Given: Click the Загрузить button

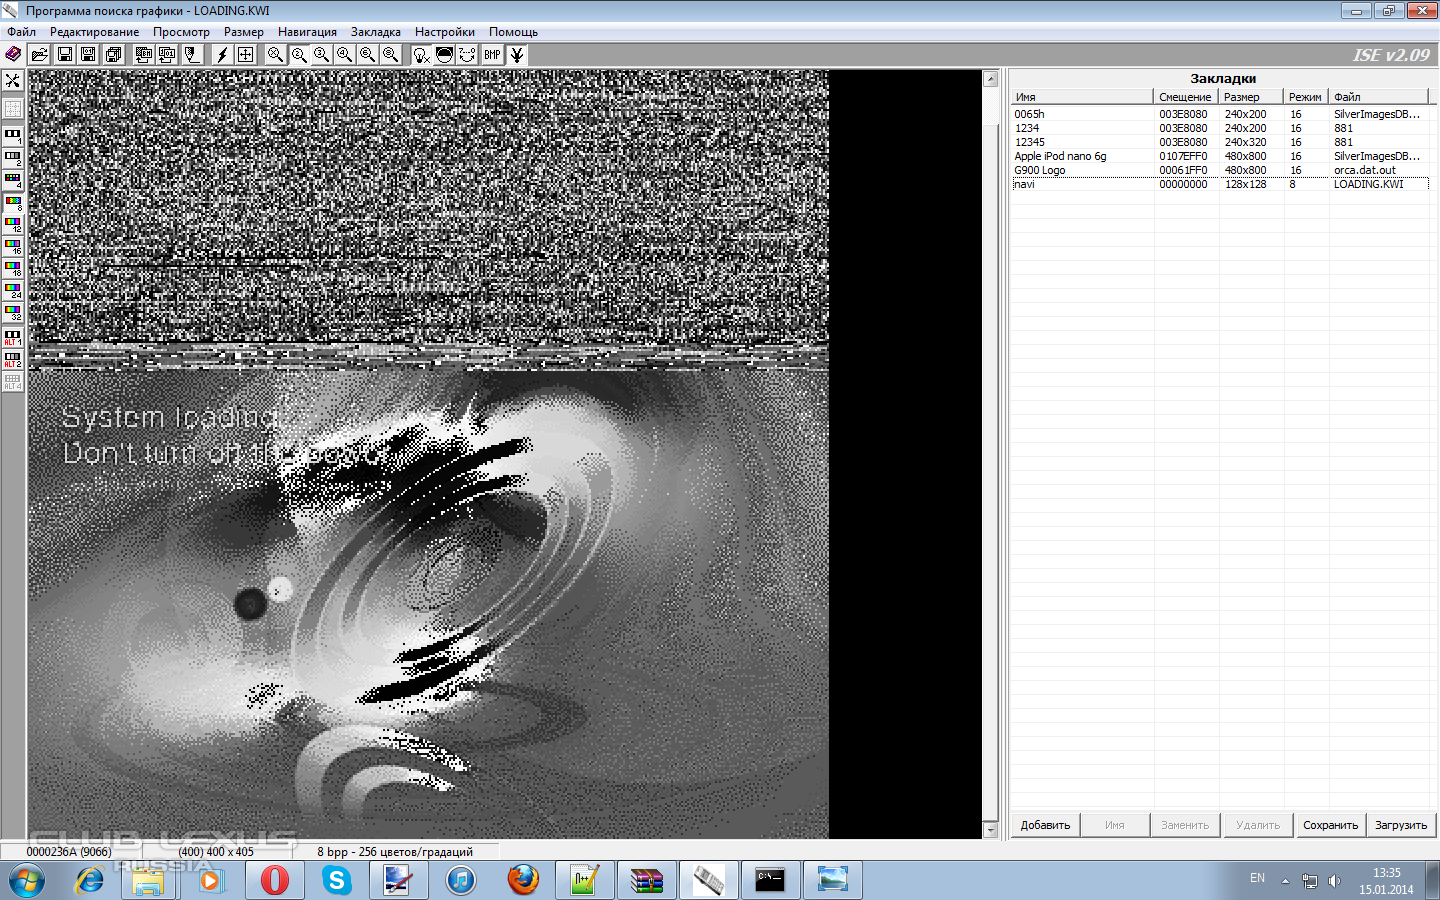Looking at the screenshot, I should point(1401,825).
